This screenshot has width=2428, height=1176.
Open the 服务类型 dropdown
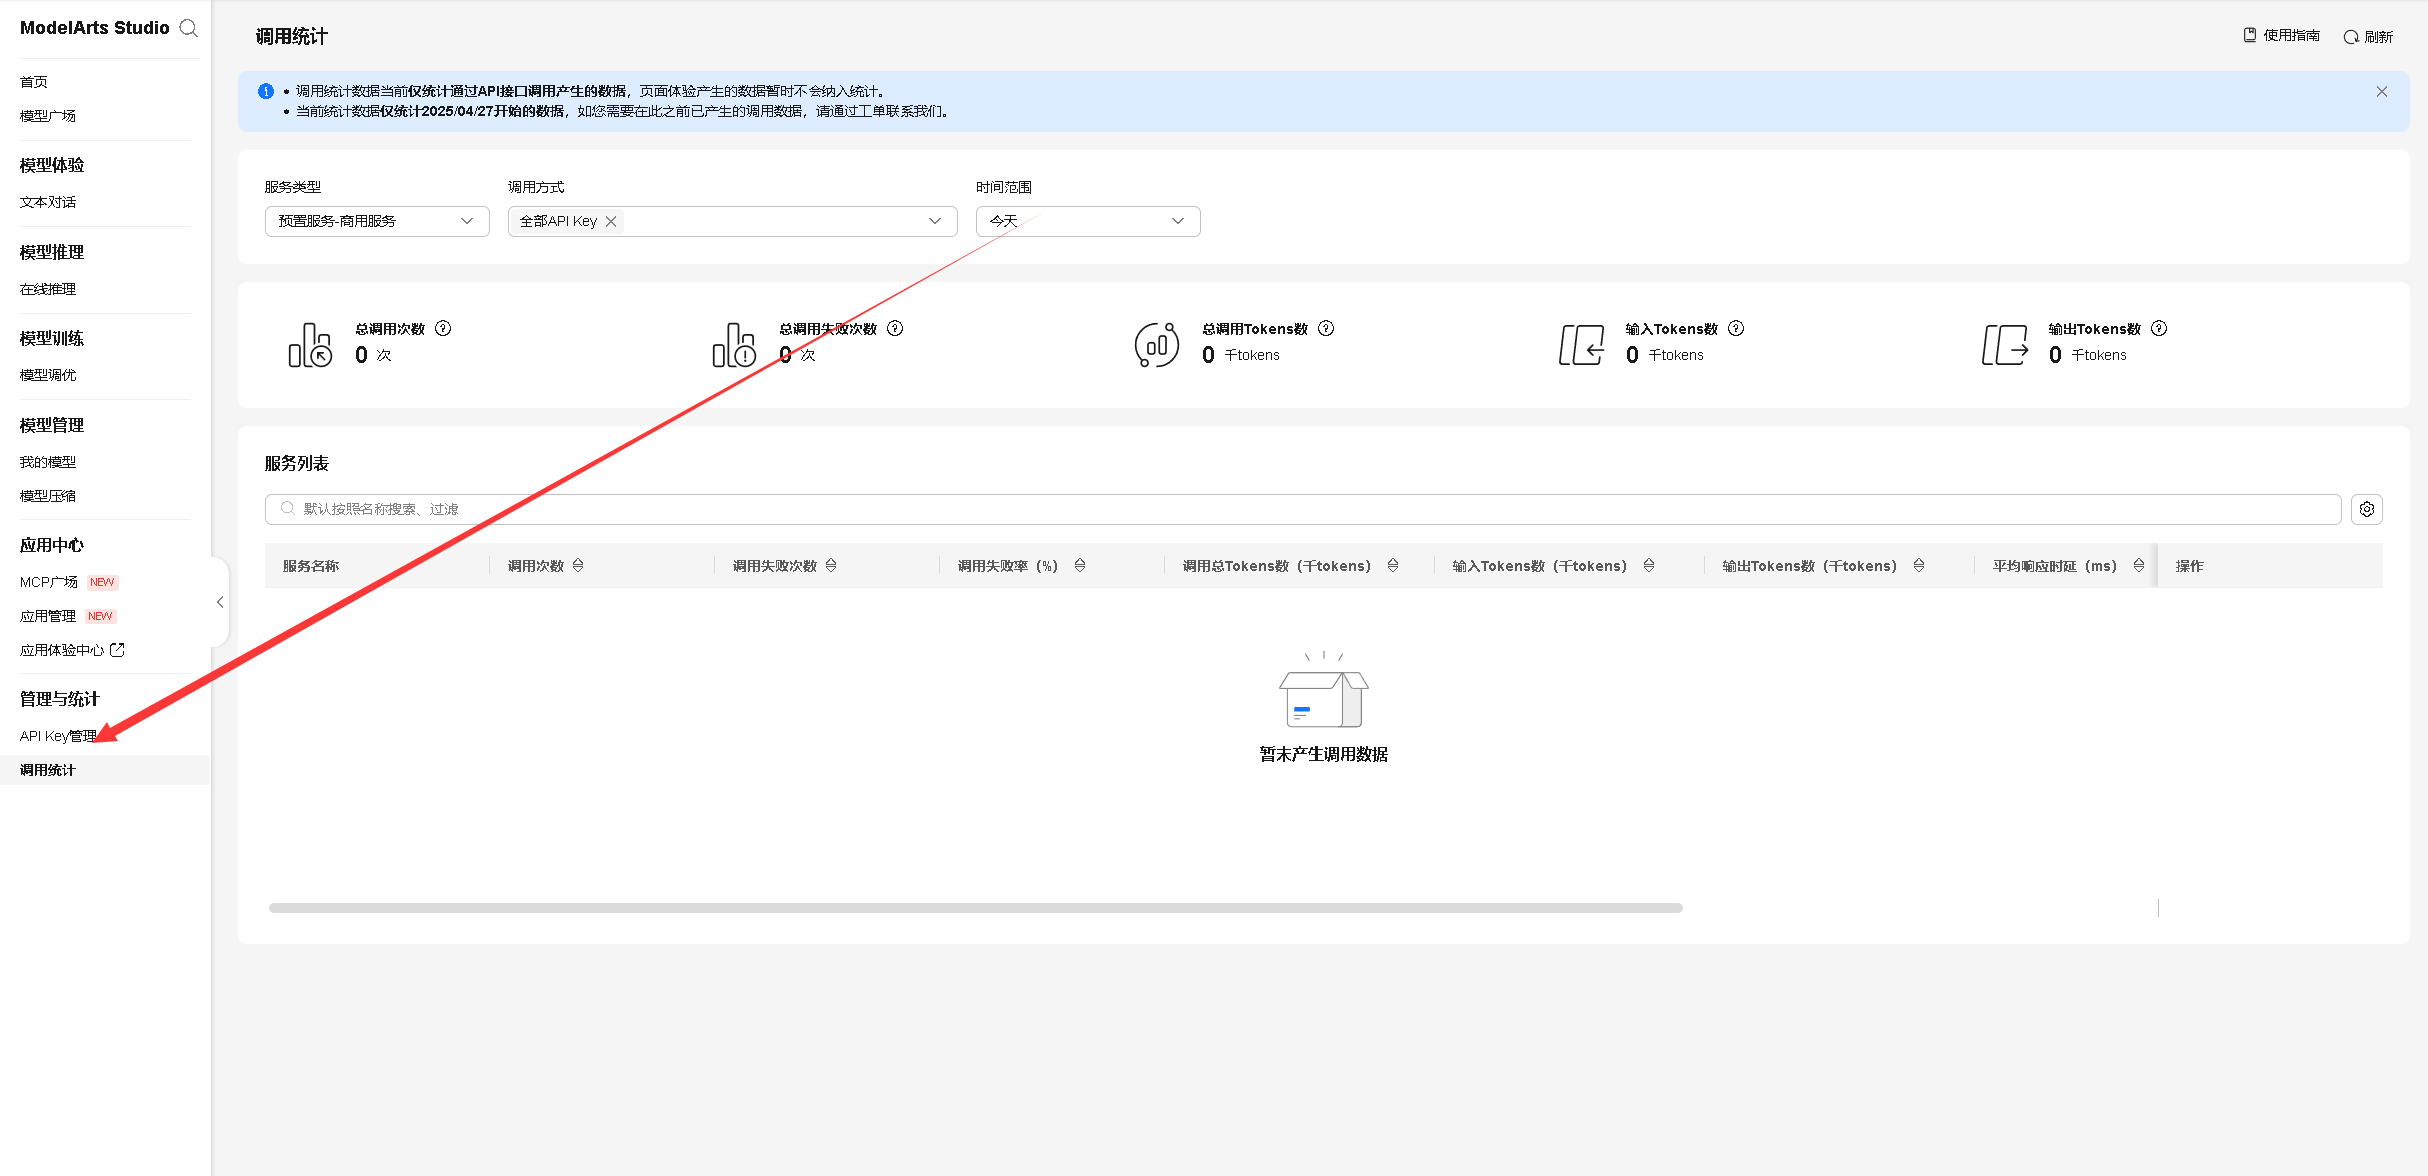376,221
